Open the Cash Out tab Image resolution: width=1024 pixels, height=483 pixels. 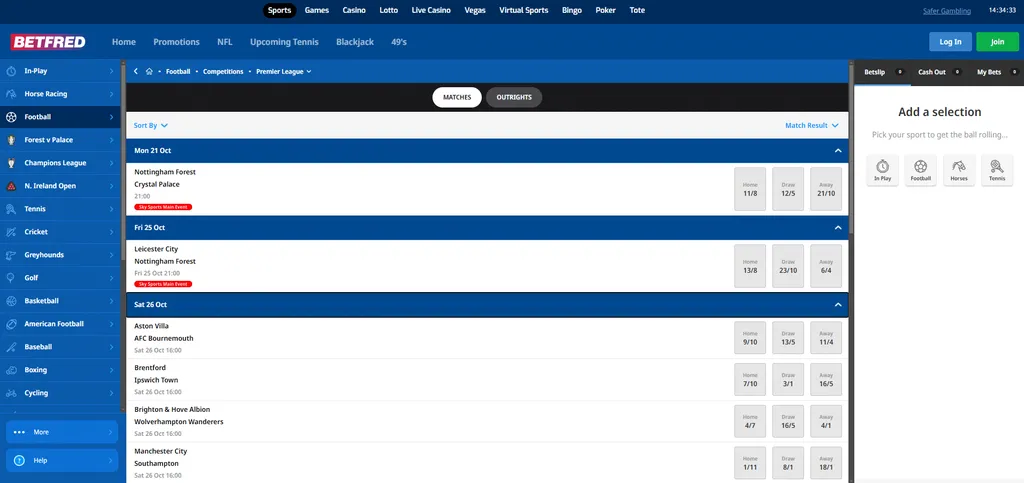pyautogui.click(x=939, y=72)
